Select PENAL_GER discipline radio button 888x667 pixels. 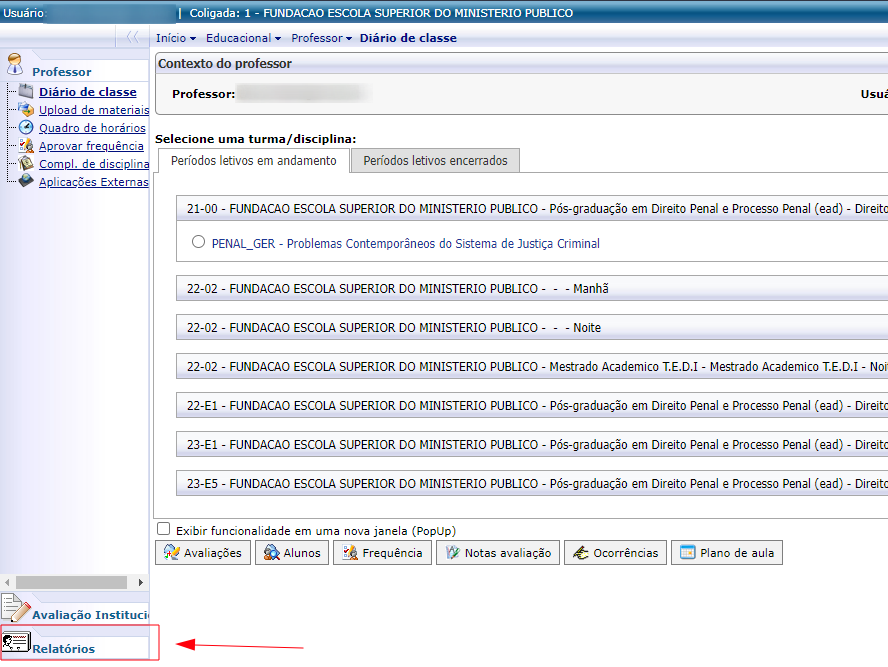coord(198,242)
